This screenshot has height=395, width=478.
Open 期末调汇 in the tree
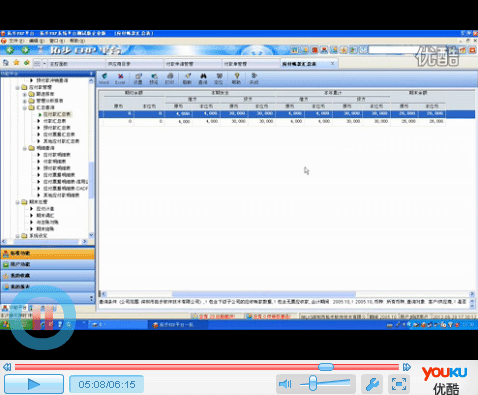[45, 215]
